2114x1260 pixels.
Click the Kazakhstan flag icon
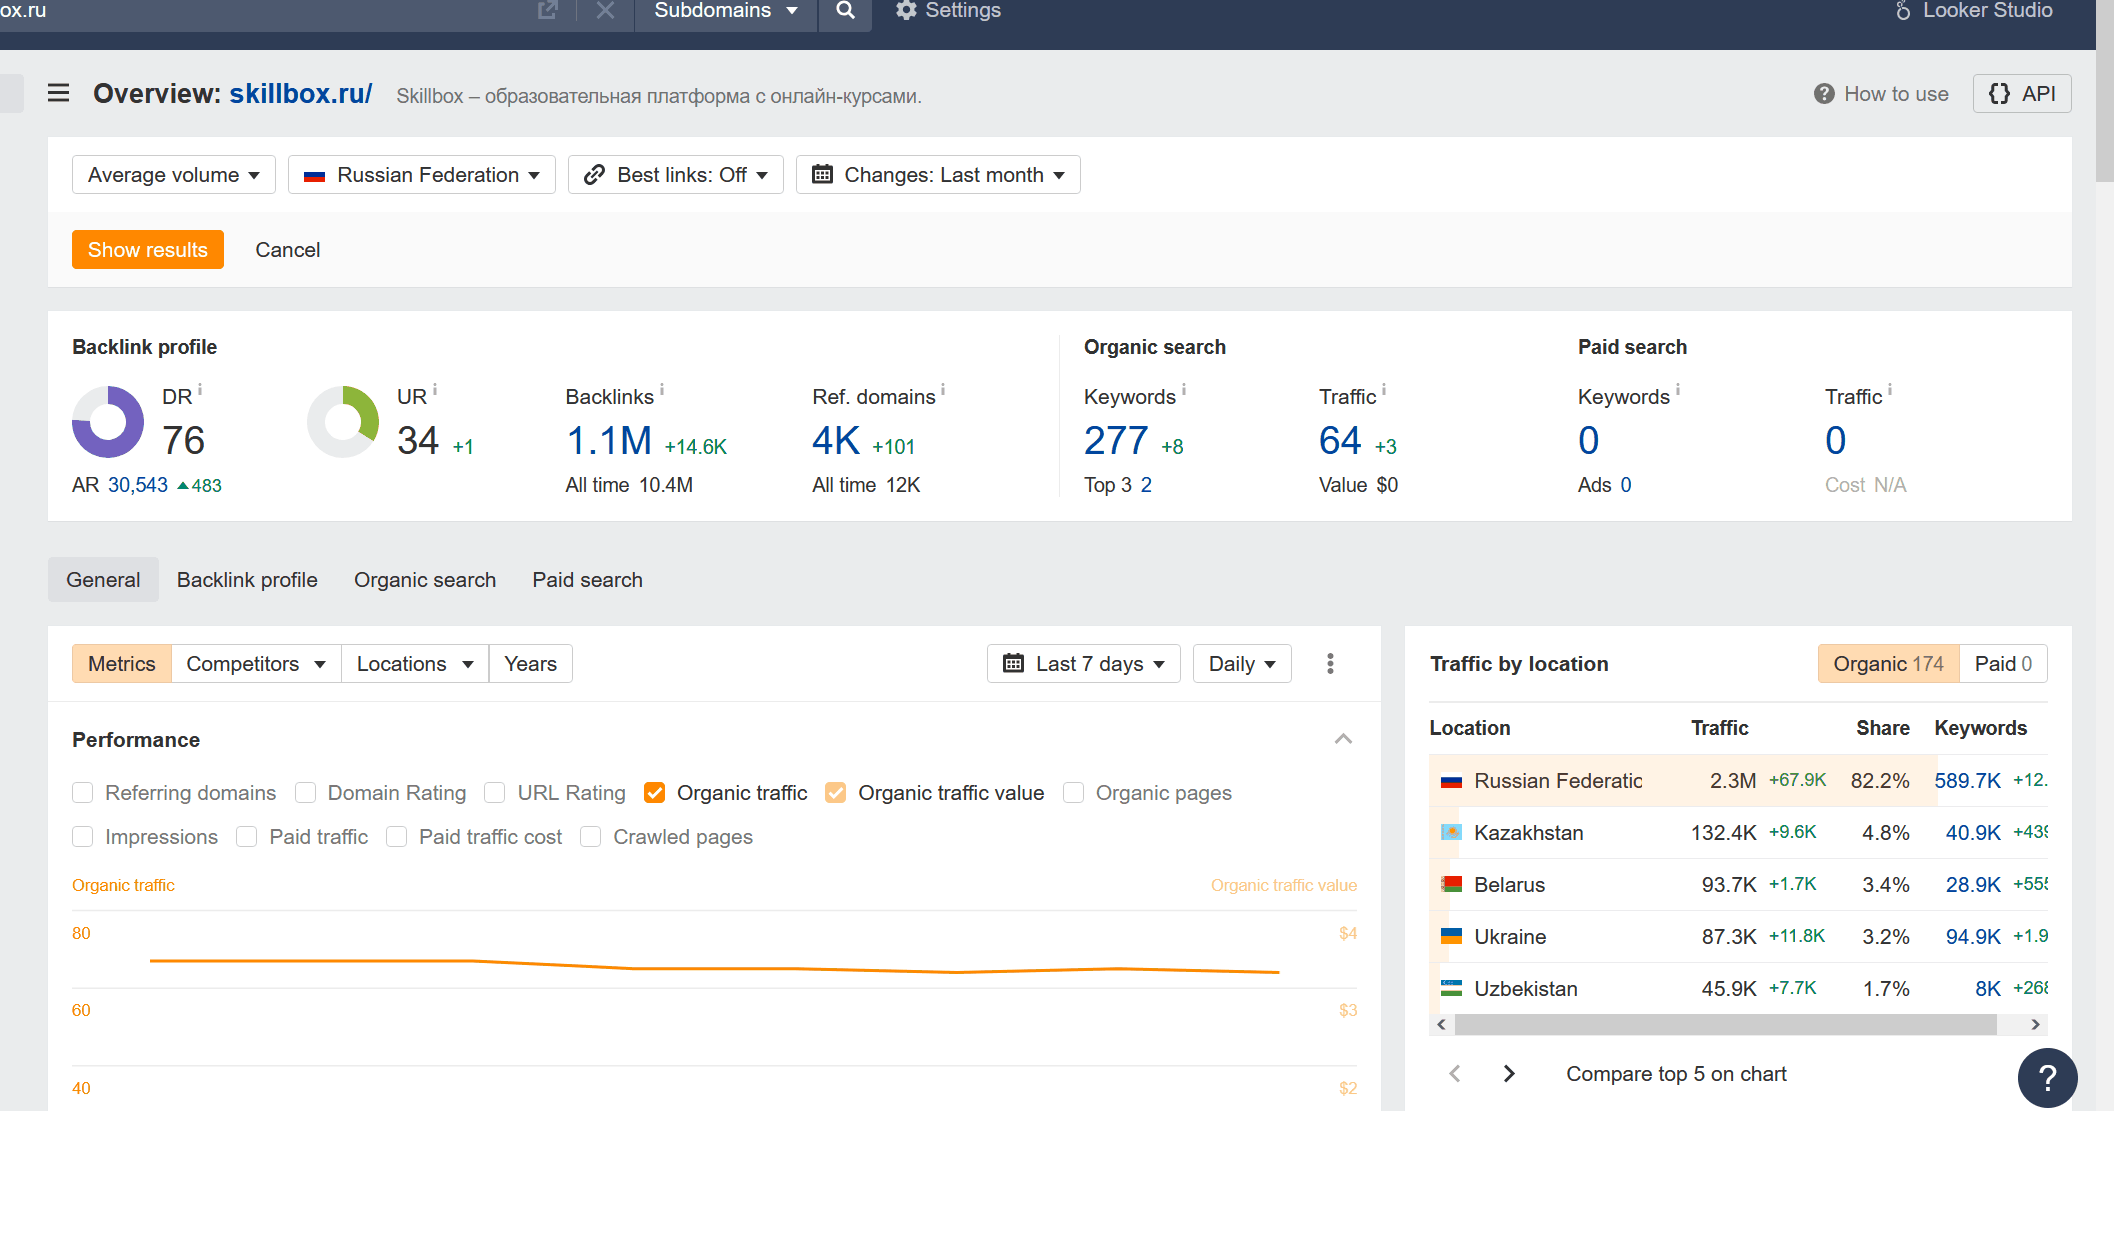tap(1451, 833)
